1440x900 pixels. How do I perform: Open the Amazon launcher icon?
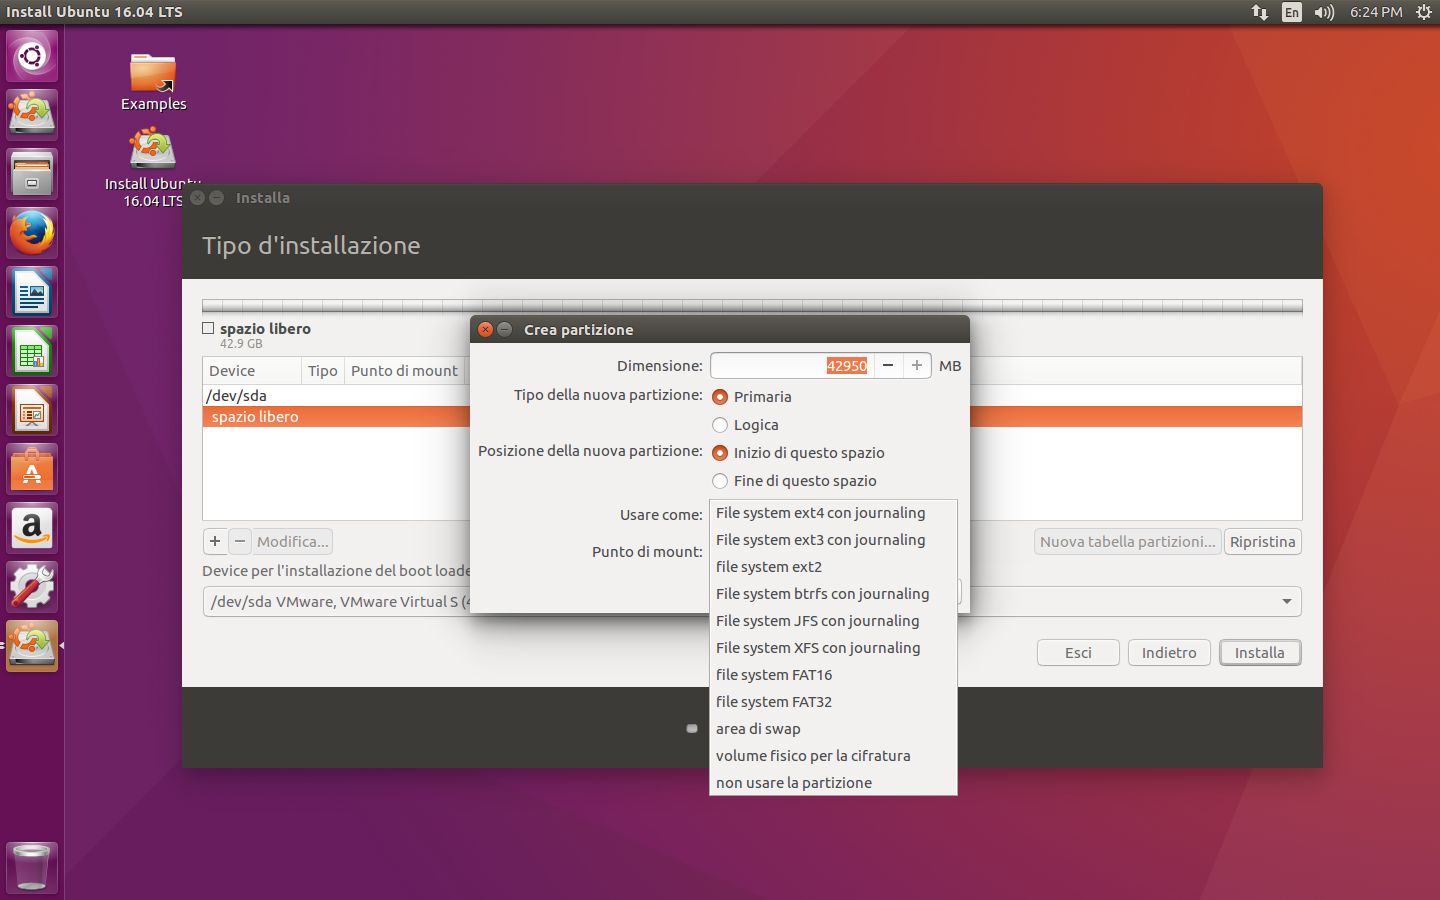(31, 527)
